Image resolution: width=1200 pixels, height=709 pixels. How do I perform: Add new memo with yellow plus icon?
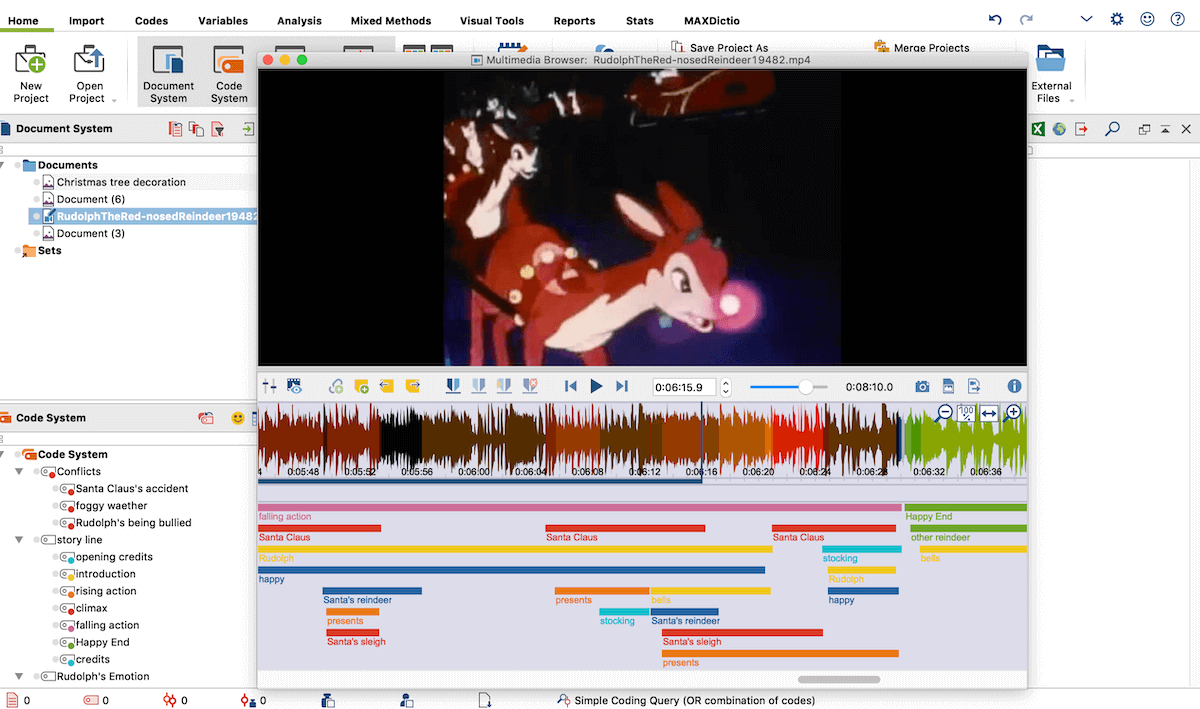[362, 386]
